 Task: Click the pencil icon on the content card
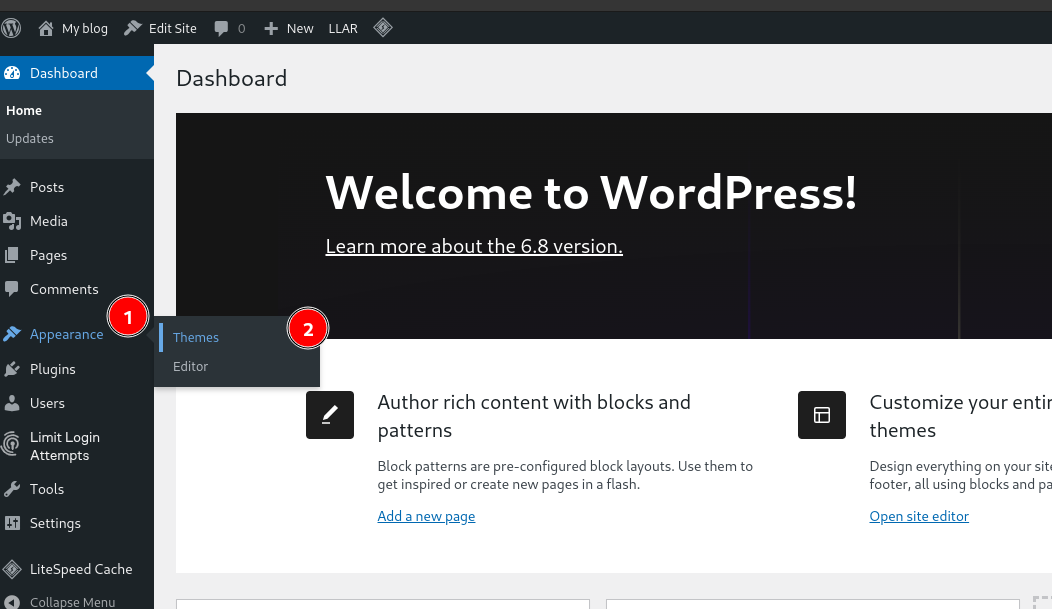click(x=330, y=415)
